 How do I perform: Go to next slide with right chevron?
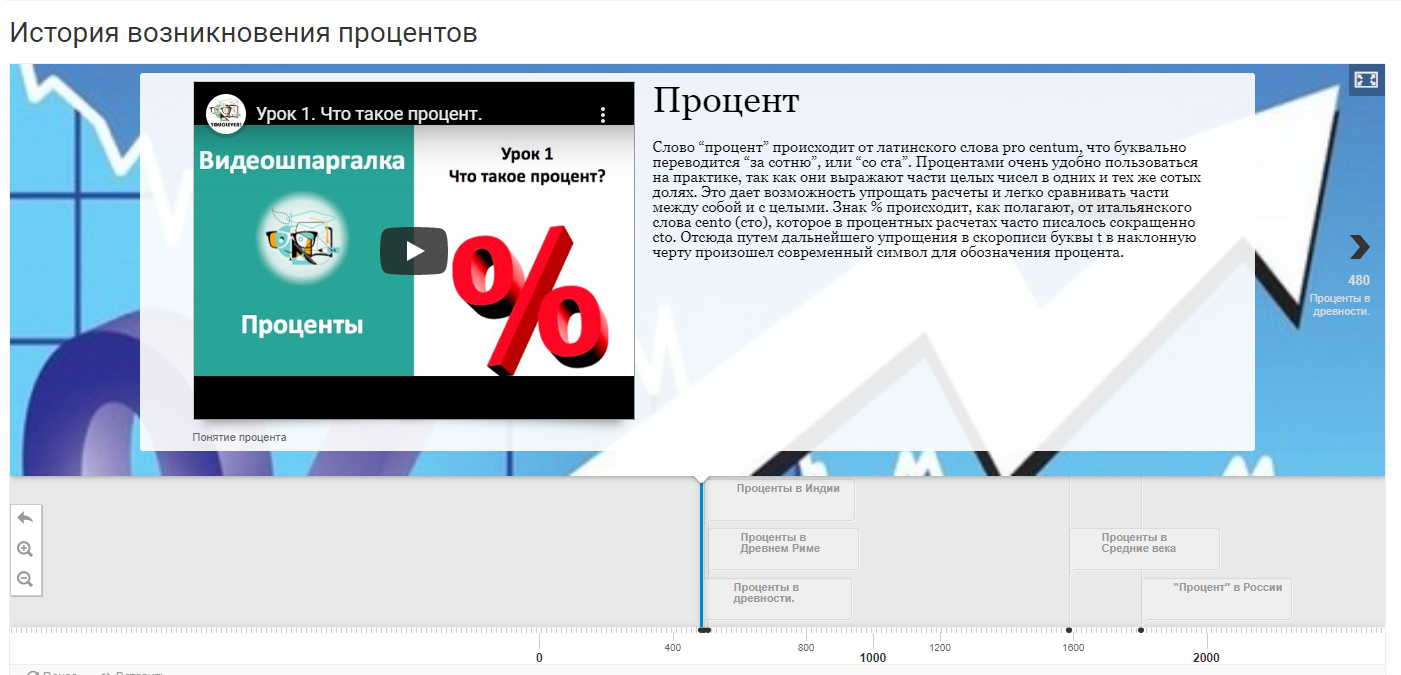click(x=1359, y=247)
